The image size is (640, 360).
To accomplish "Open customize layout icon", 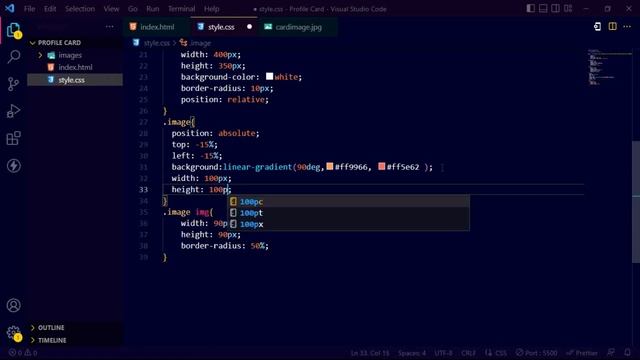I will pyautogui.click(x=568, y=9).
